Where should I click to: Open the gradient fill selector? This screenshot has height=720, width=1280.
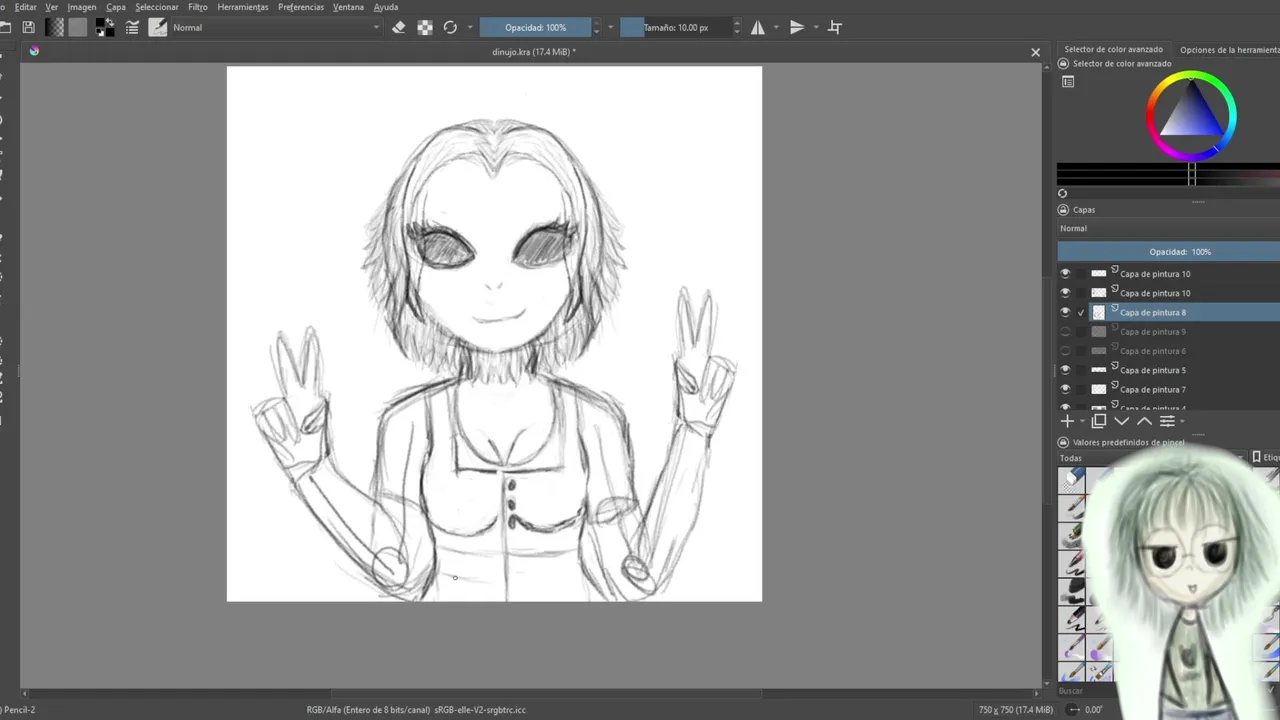[x=55, y=28]
